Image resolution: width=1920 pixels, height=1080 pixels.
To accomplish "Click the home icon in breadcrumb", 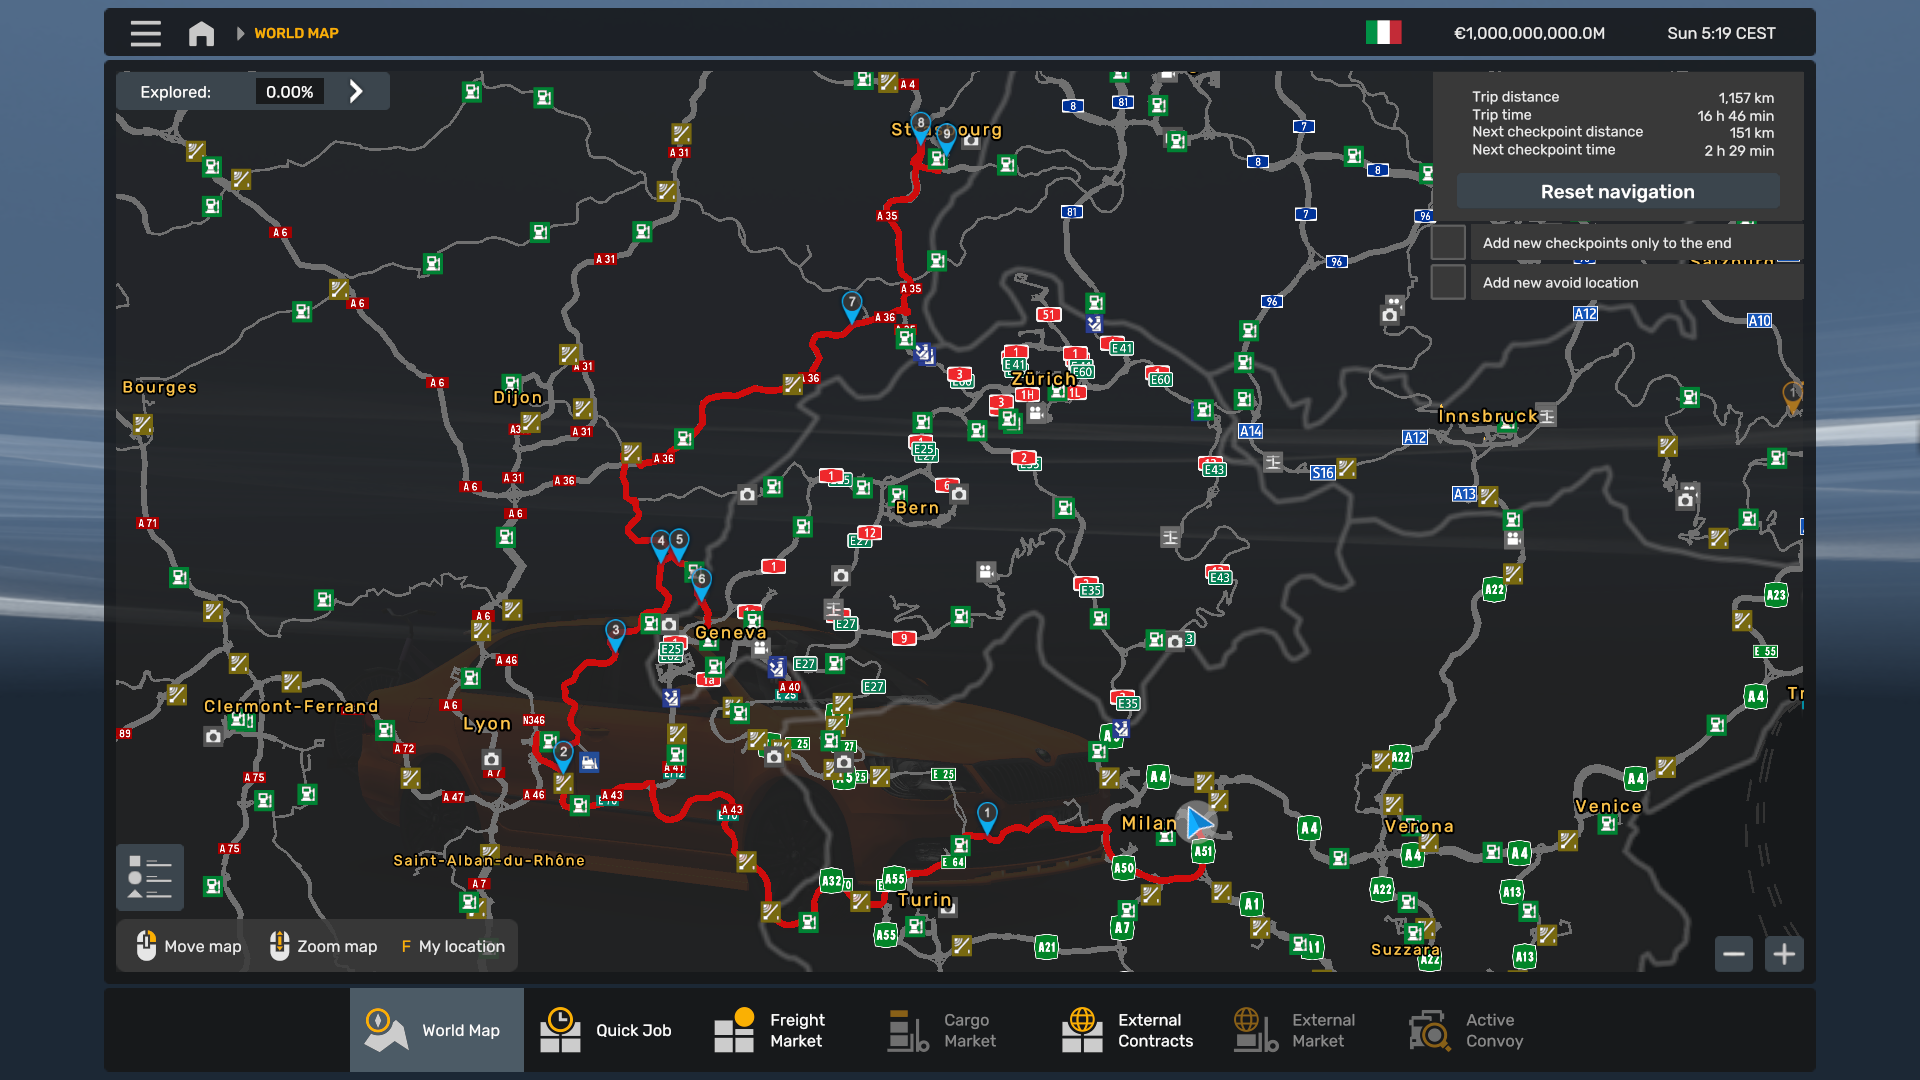I will [201, 33].
